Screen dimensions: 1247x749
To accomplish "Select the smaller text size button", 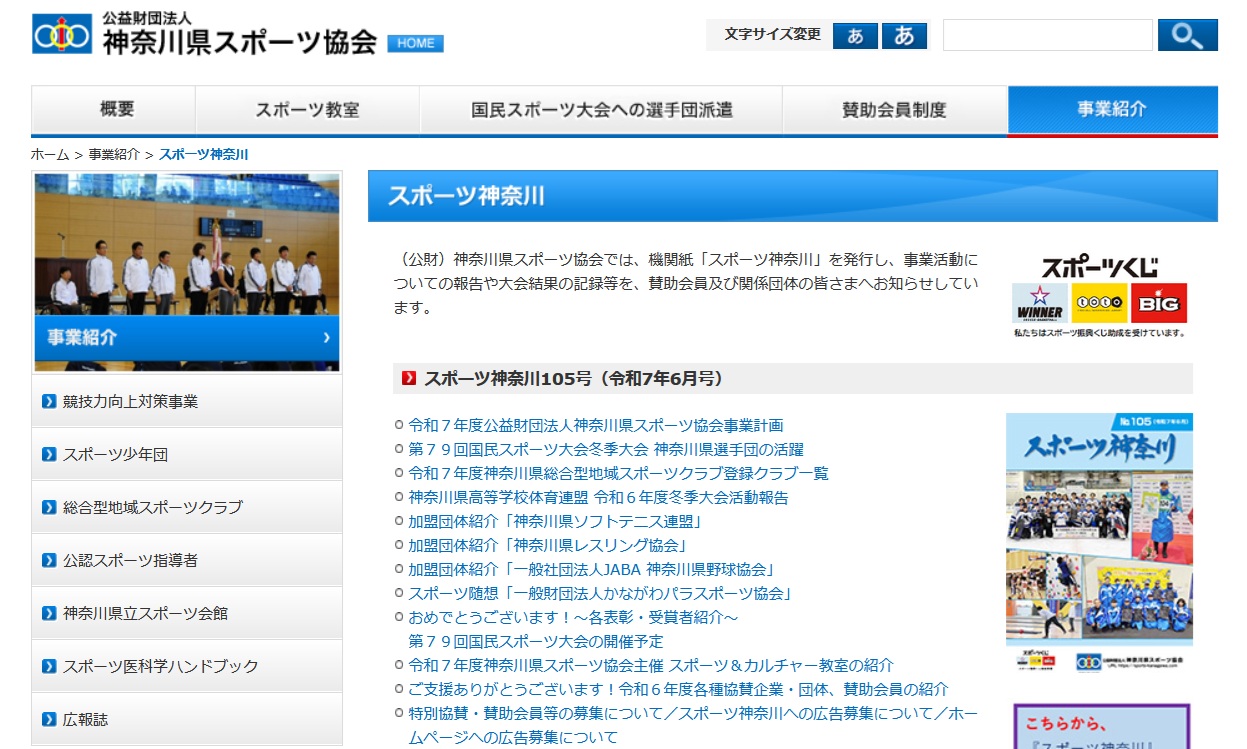I will [x=855, y=36].
